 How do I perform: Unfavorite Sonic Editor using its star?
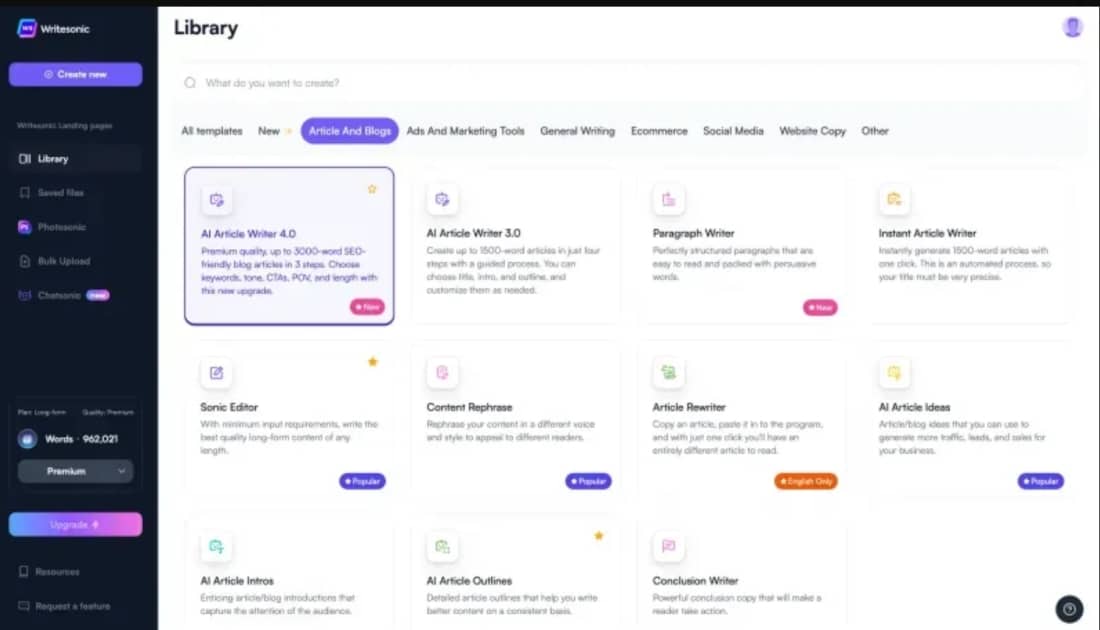(x=373, y=362)
